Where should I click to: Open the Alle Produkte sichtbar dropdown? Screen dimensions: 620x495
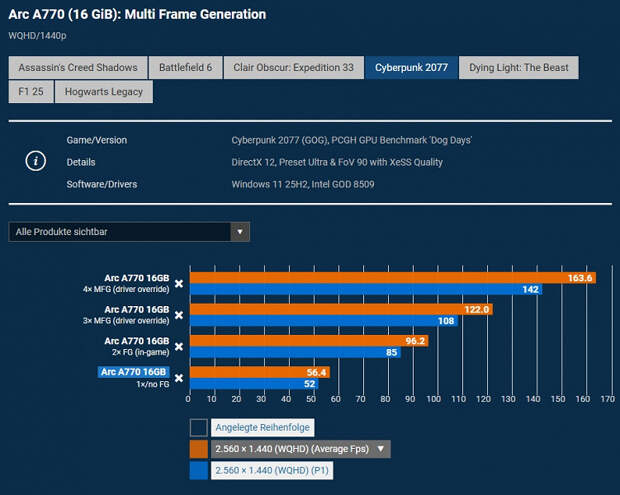point(129,232)
